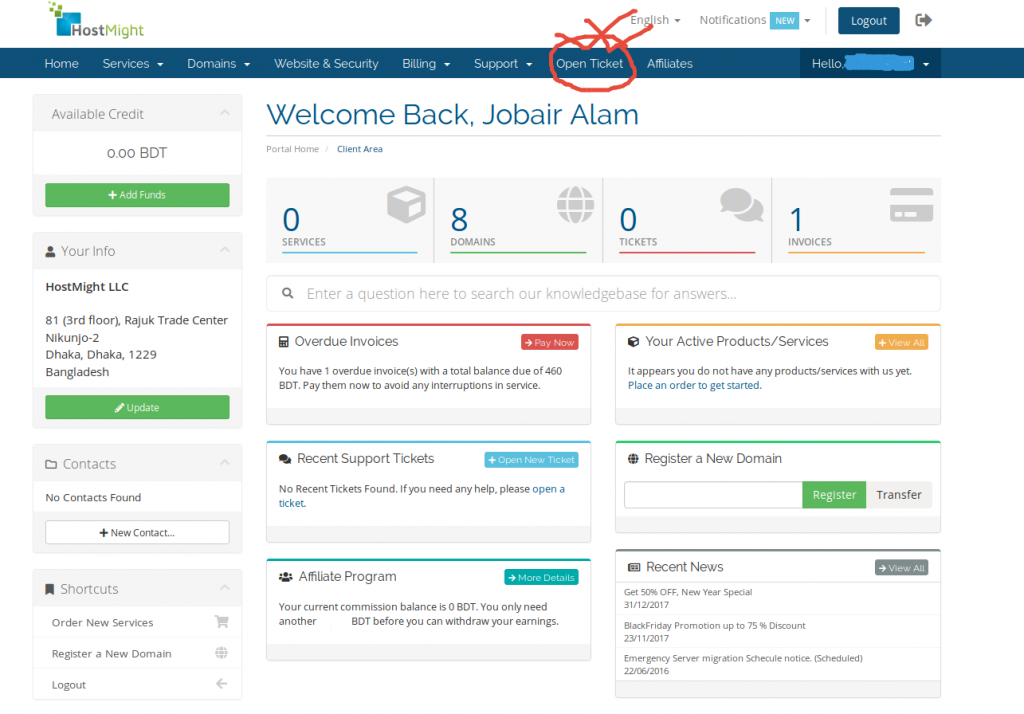Click the arrow icon beside Logout shortcut
1024x714 pixels.
click(x=222, y=683)
